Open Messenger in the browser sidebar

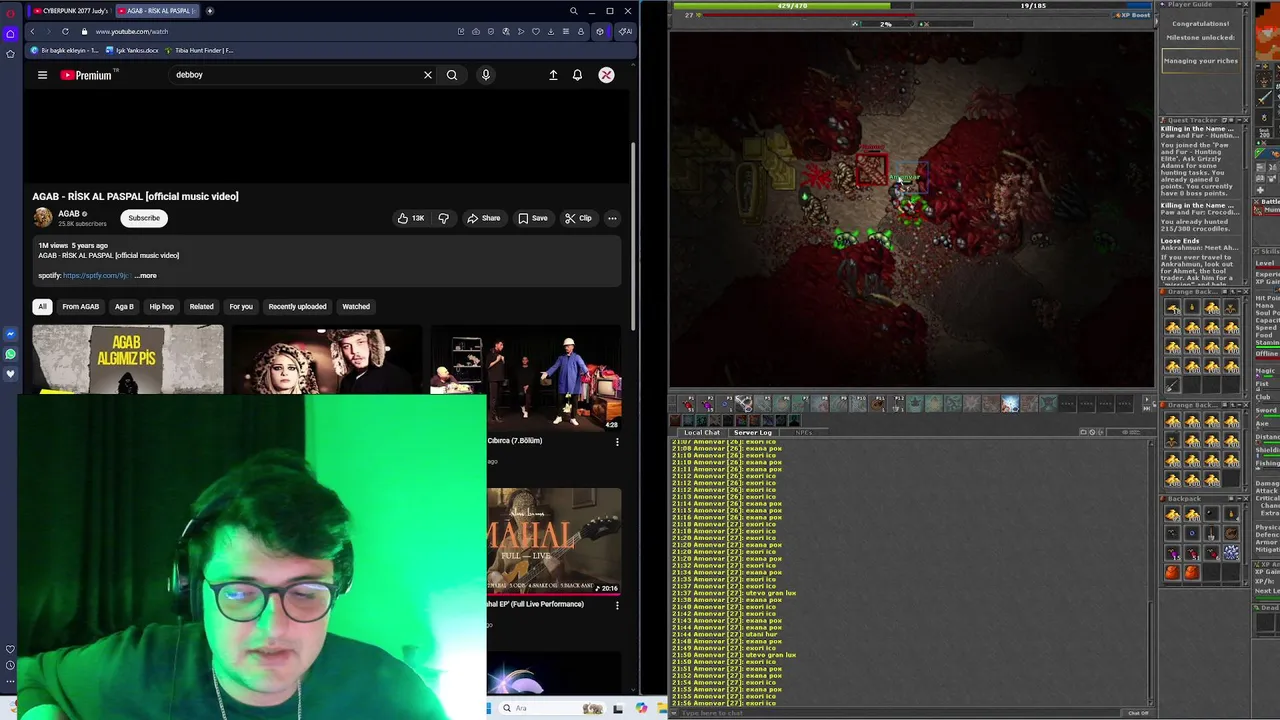[x=10, y=334]
